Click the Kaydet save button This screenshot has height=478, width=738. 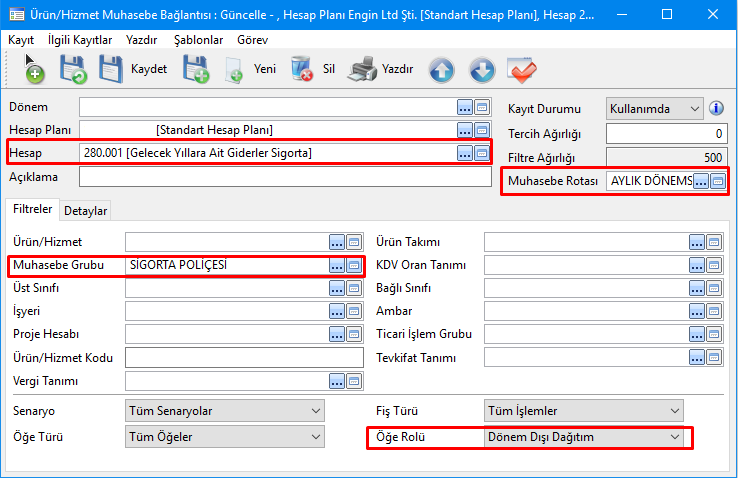(x=132, y=69)
